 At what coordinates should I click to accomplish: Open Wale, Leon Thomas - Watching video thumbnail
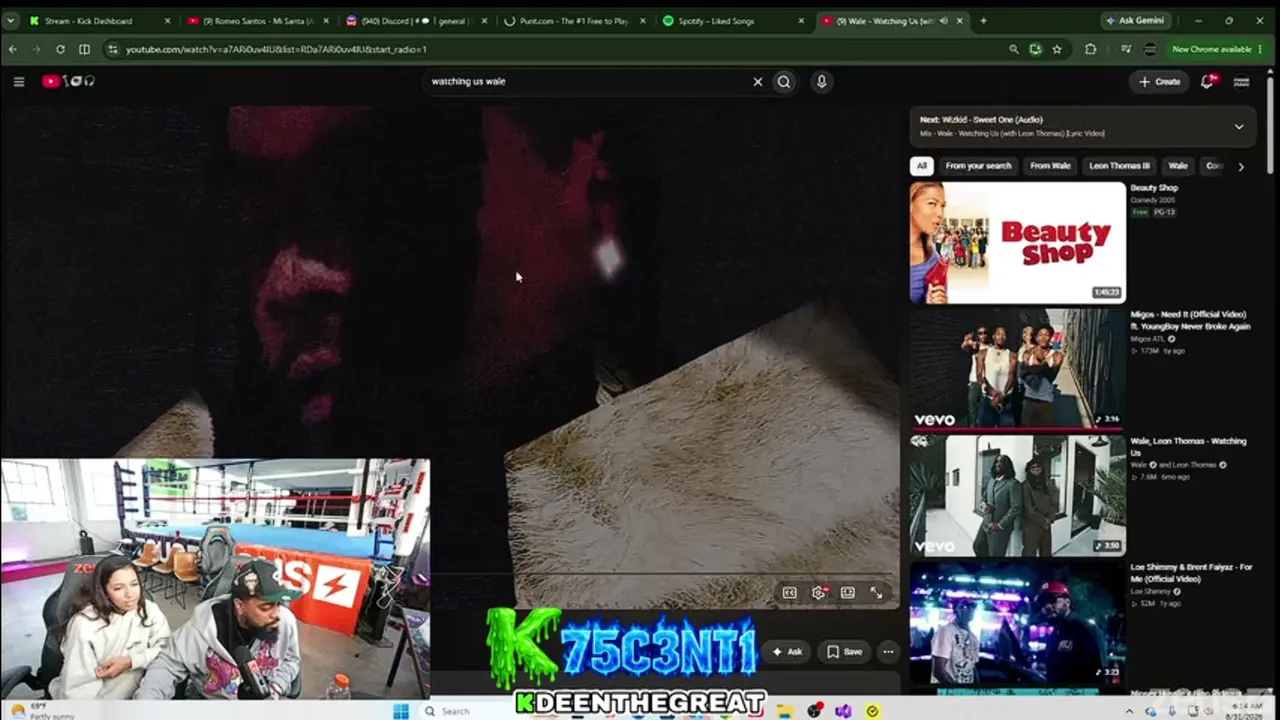coord(1018,496)
